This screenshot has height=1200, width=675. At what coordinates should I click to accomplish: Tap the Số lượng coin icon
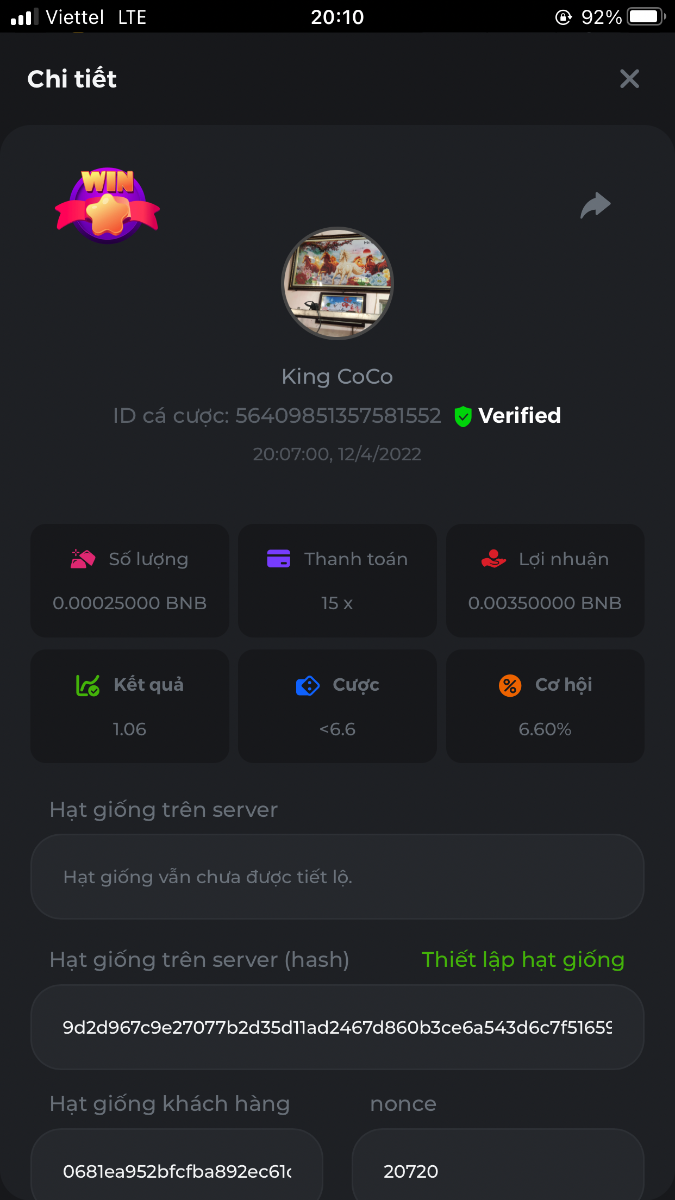(x=83, y=559)
